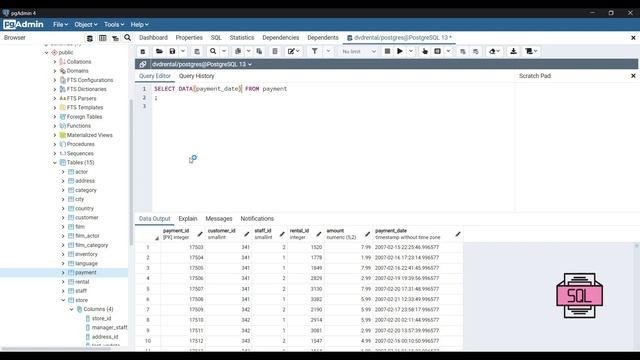
Task: Open the Filter options dropdown arrow
Action: point(328,51)
